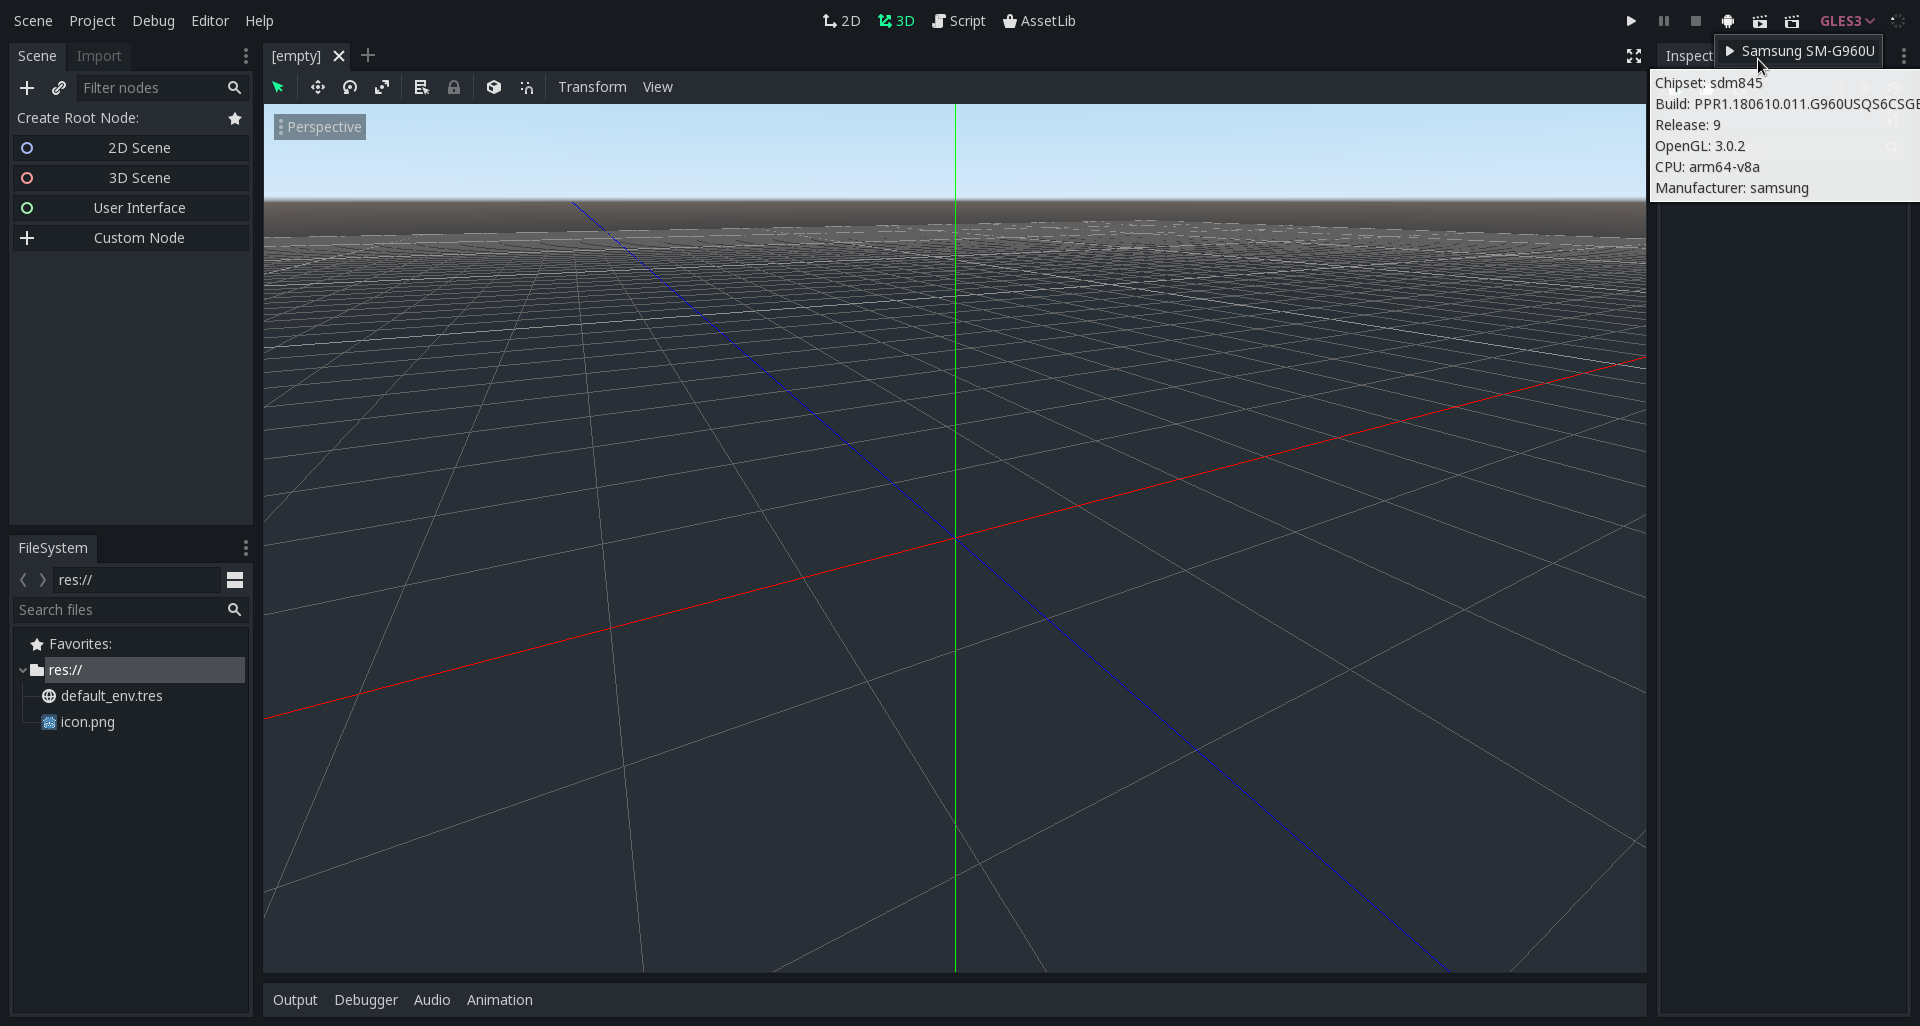This screenshot has width=1920, height=1026.
Task: Toggle use local space cube
Action: 494,88
